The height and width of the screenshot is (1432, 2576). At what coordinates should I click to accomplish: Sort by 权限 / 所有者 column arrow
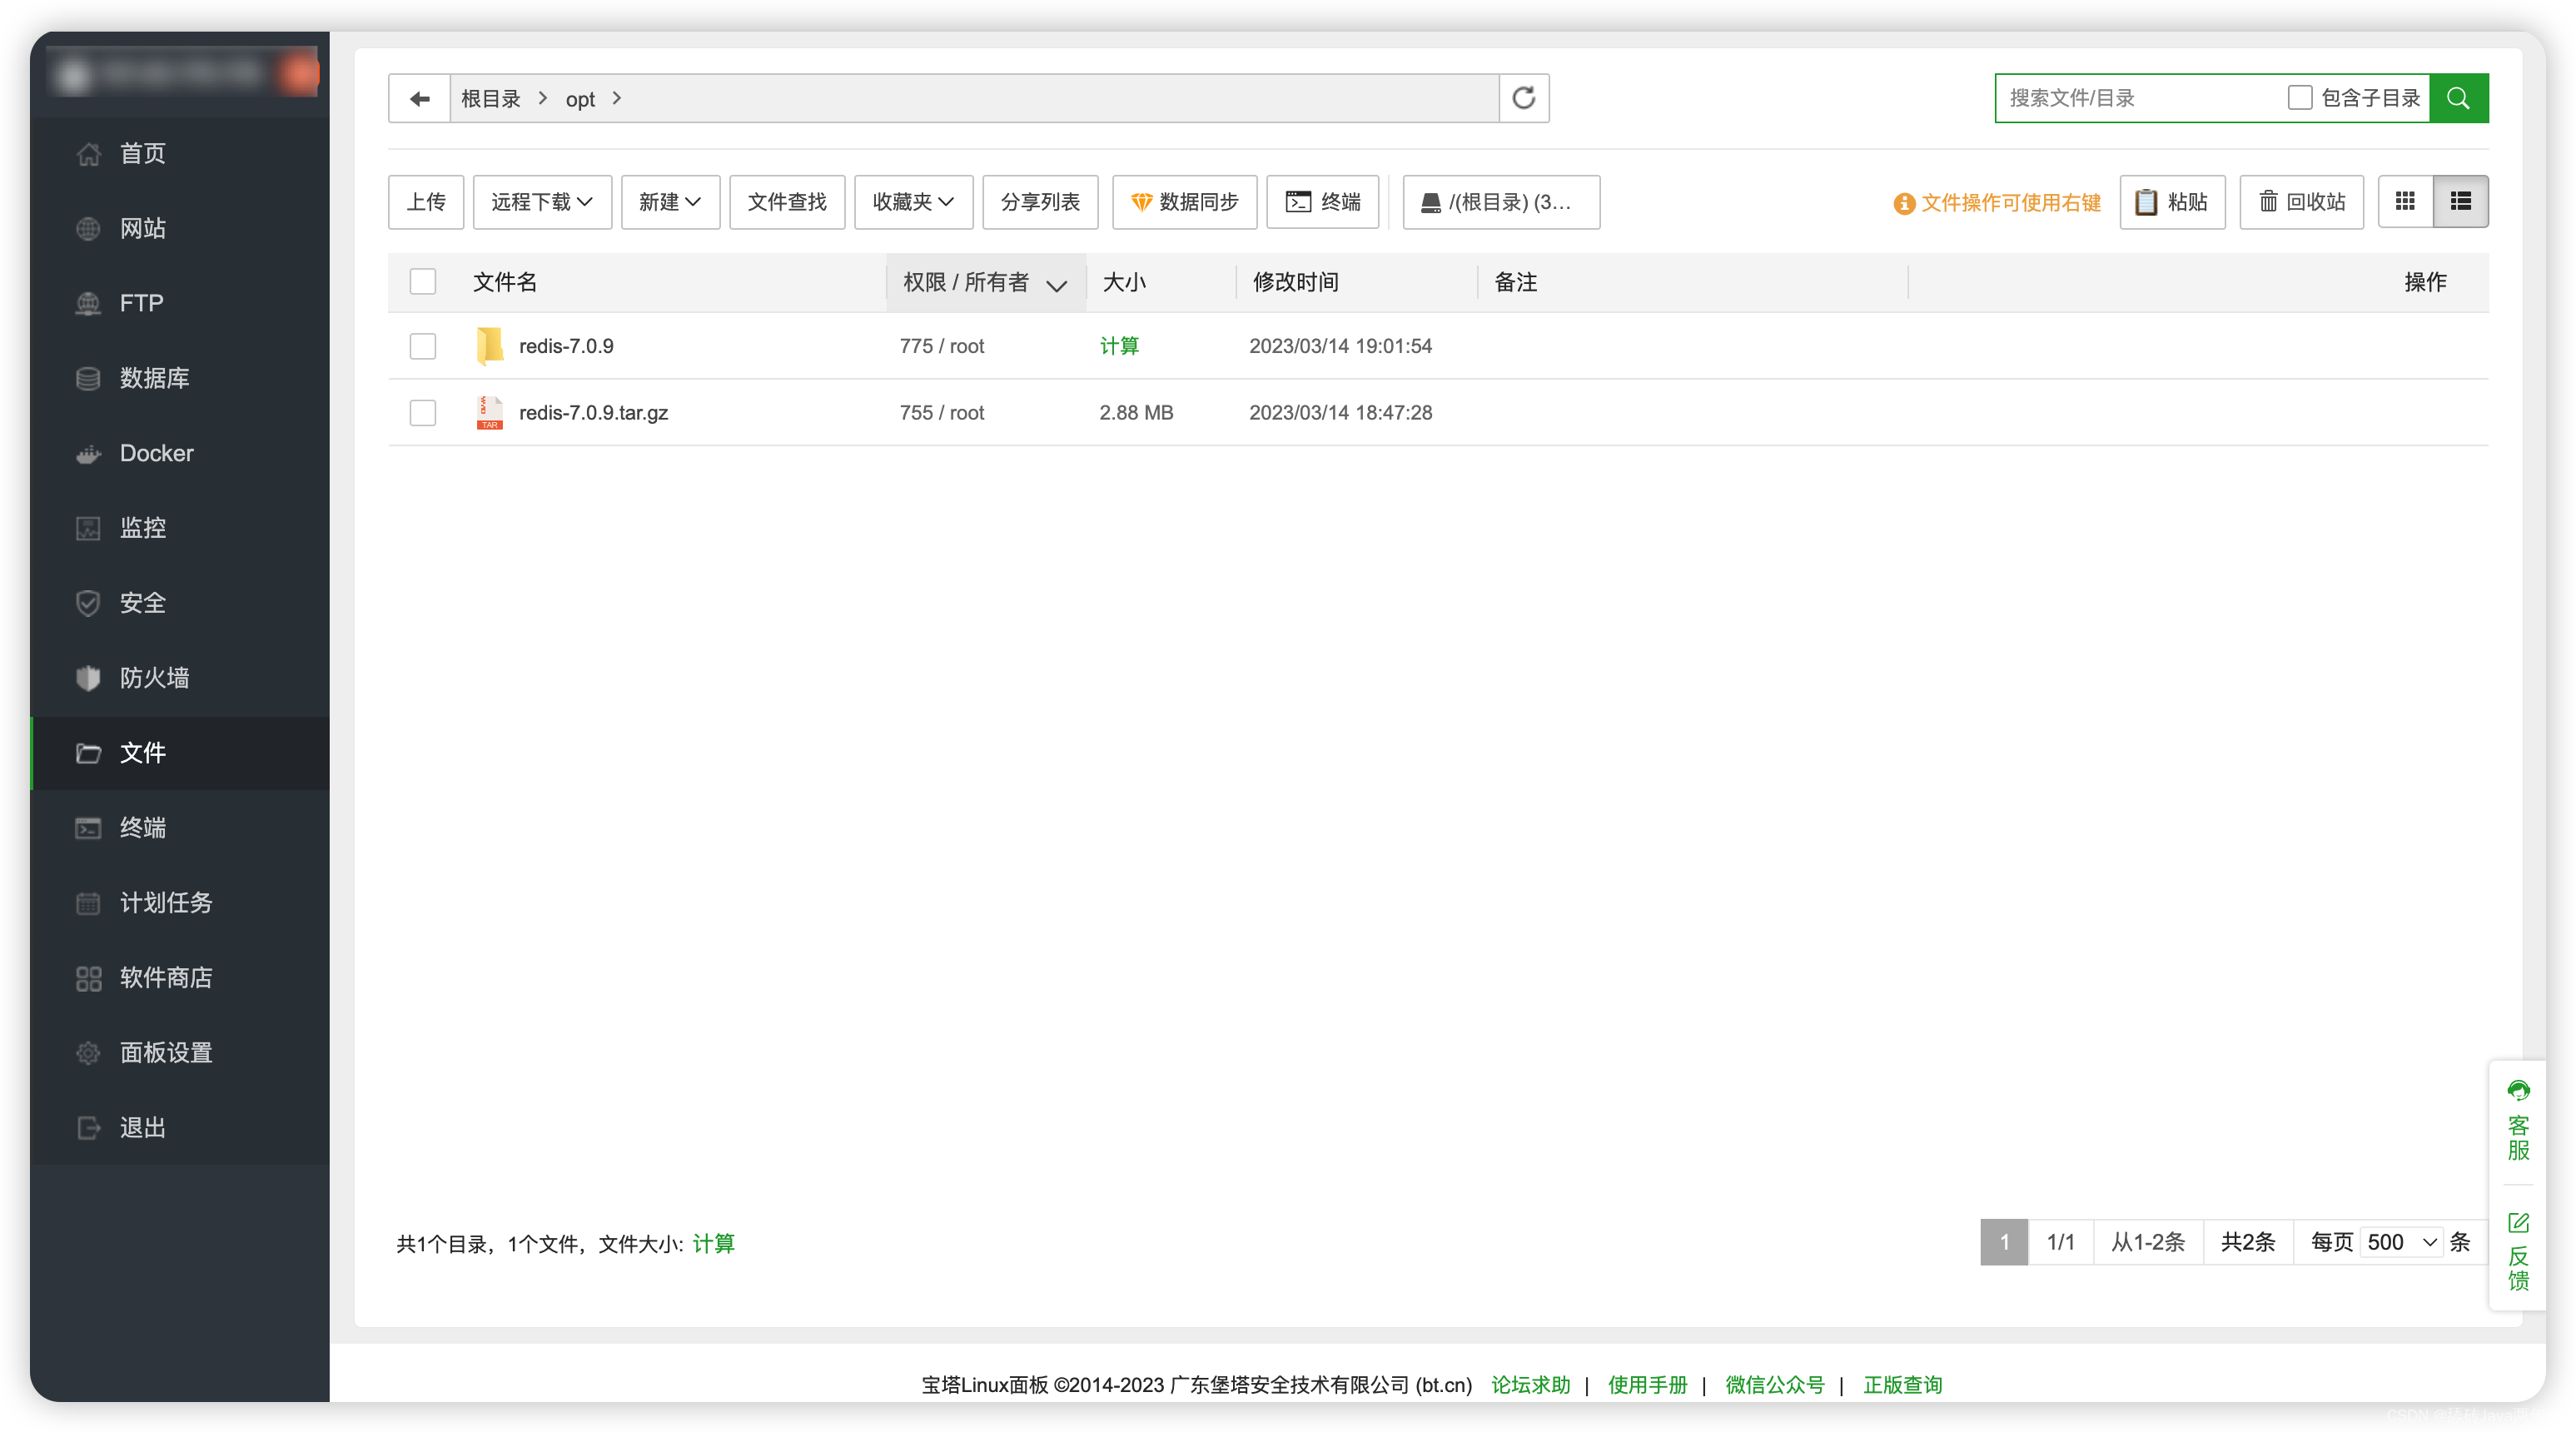pos(1056,285)
